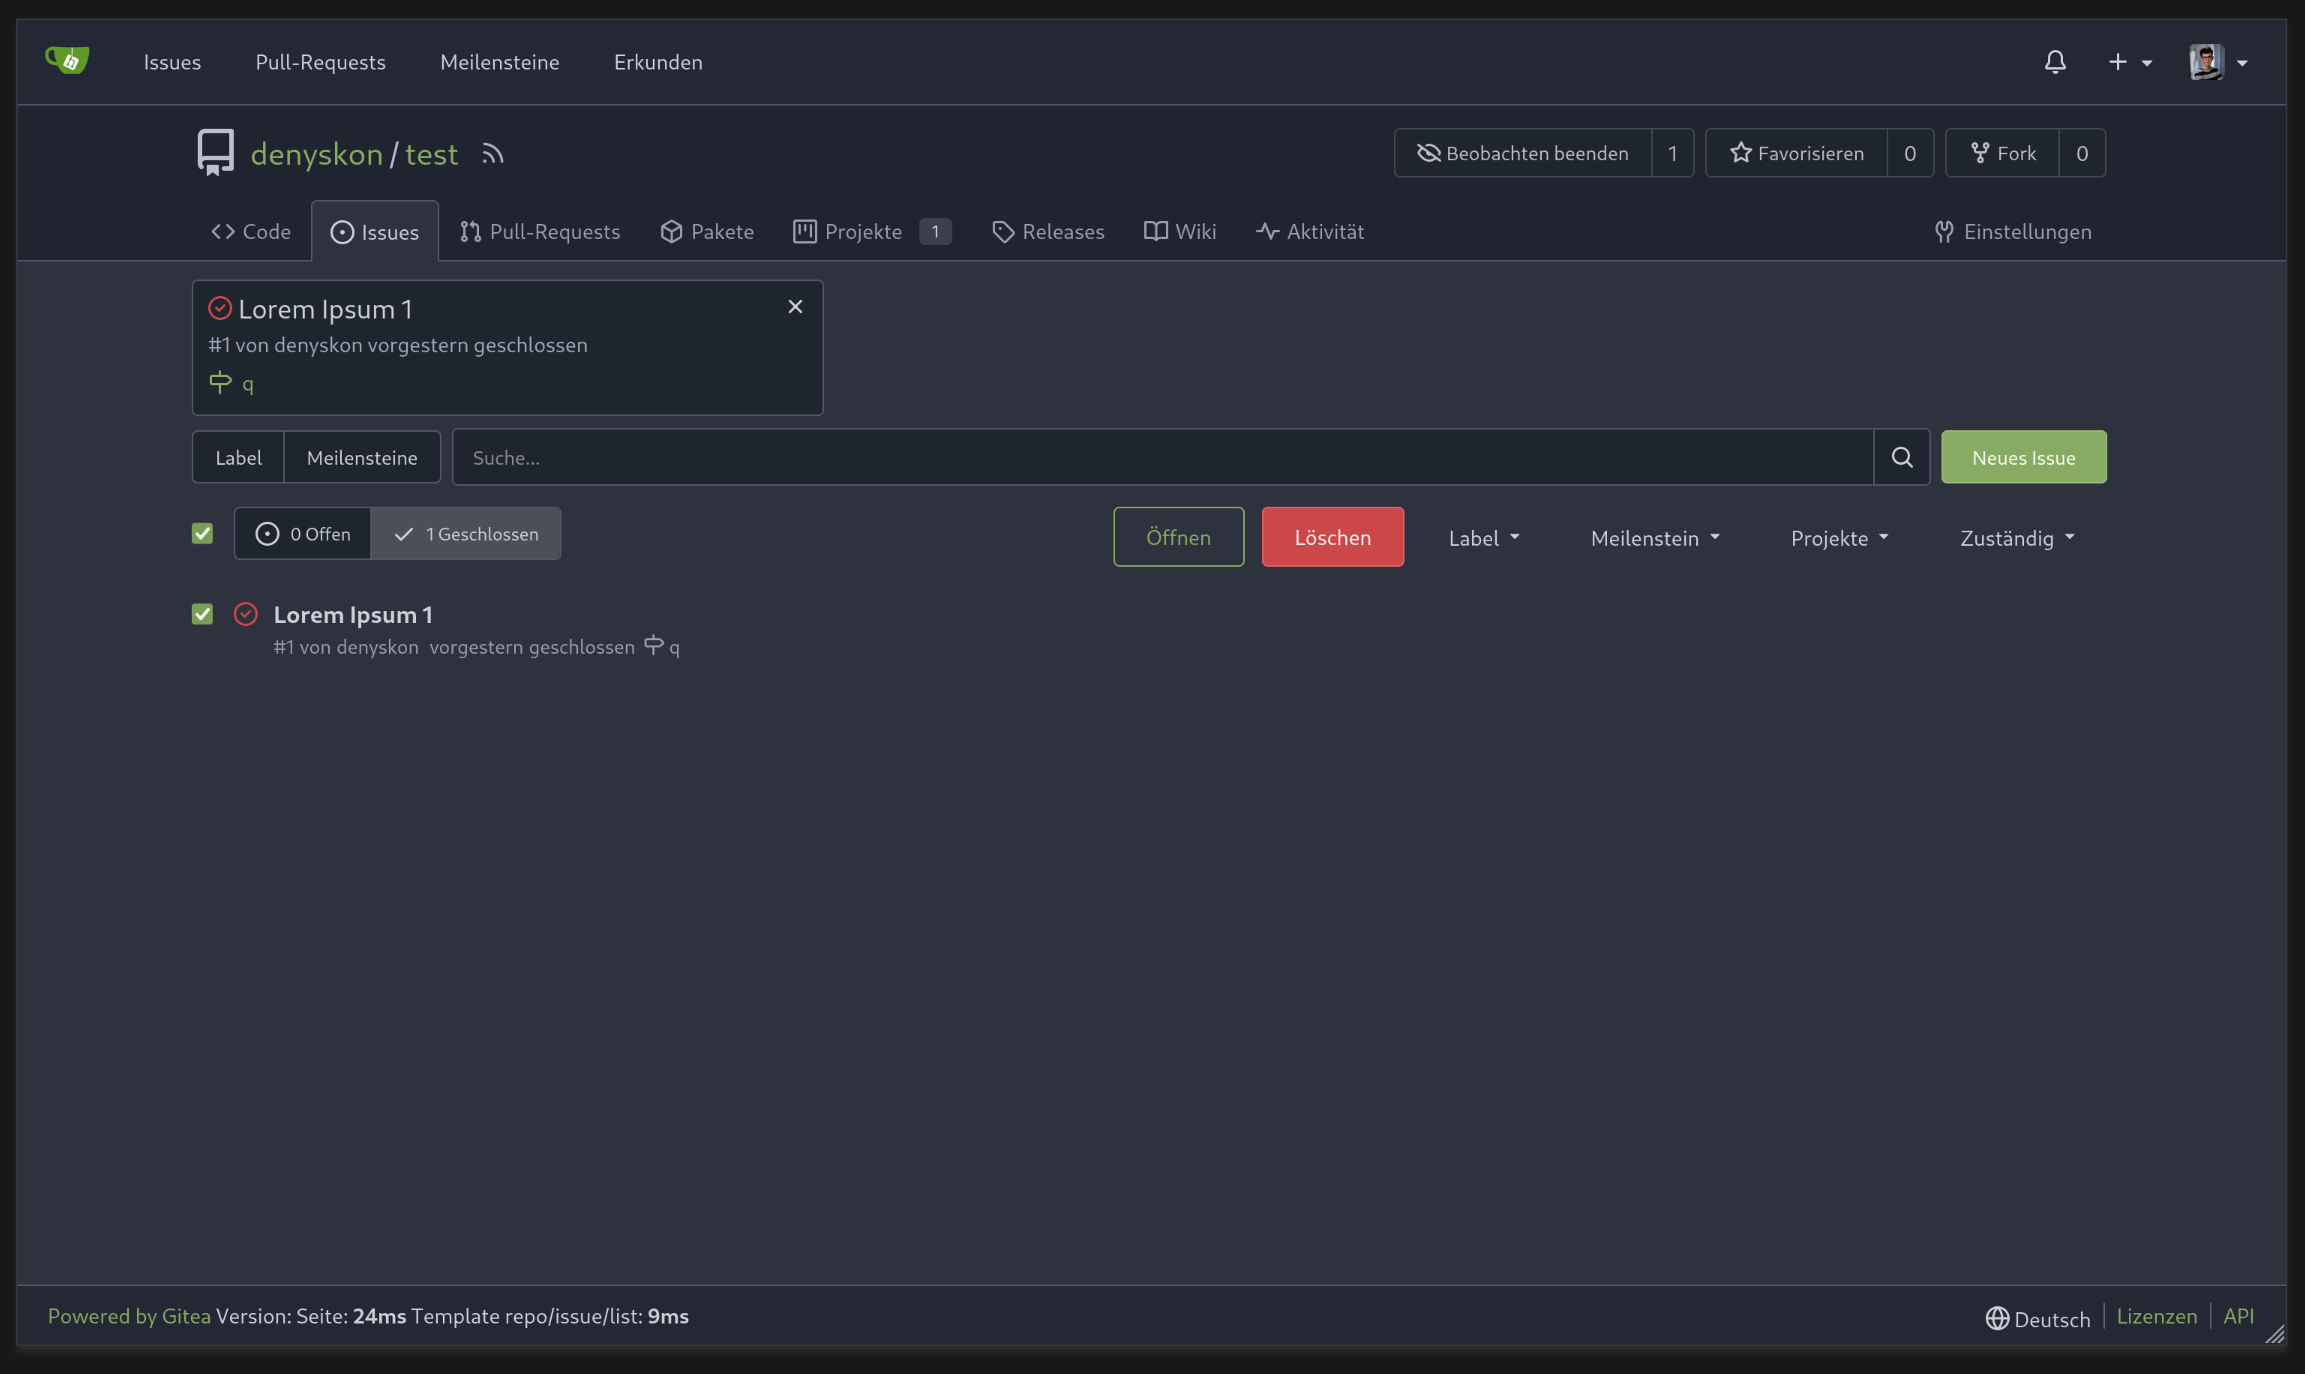The width and height of the screenshot is (2305, 1374).
Task: Click Öffnen to reopen selected issues
Action: pyautogui.click(x=1179, y=537)
